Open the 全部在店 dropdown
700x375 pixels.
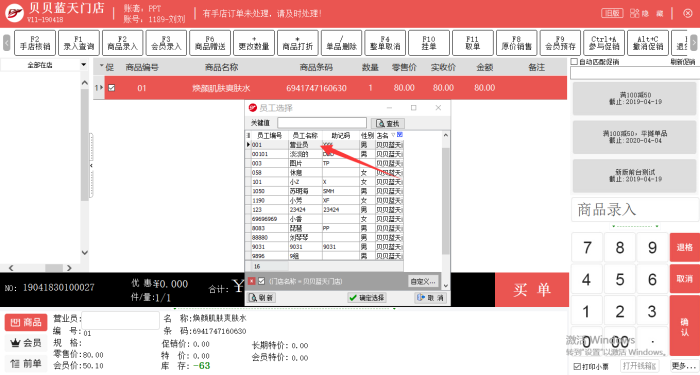pyautogui.click(x=83, y=65)
